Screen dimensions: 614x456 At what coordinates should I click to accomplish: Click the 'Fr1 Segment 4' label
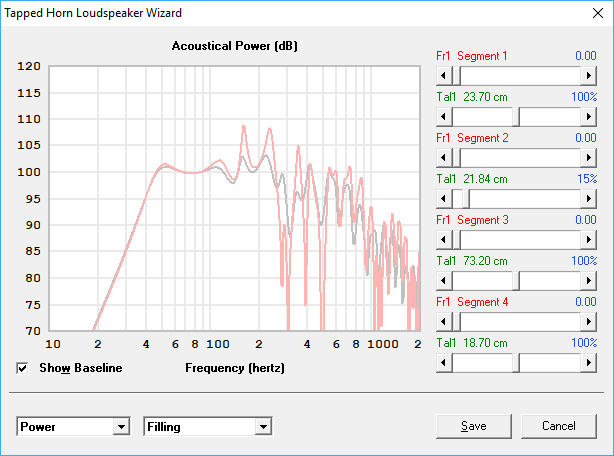click(472, 302)
